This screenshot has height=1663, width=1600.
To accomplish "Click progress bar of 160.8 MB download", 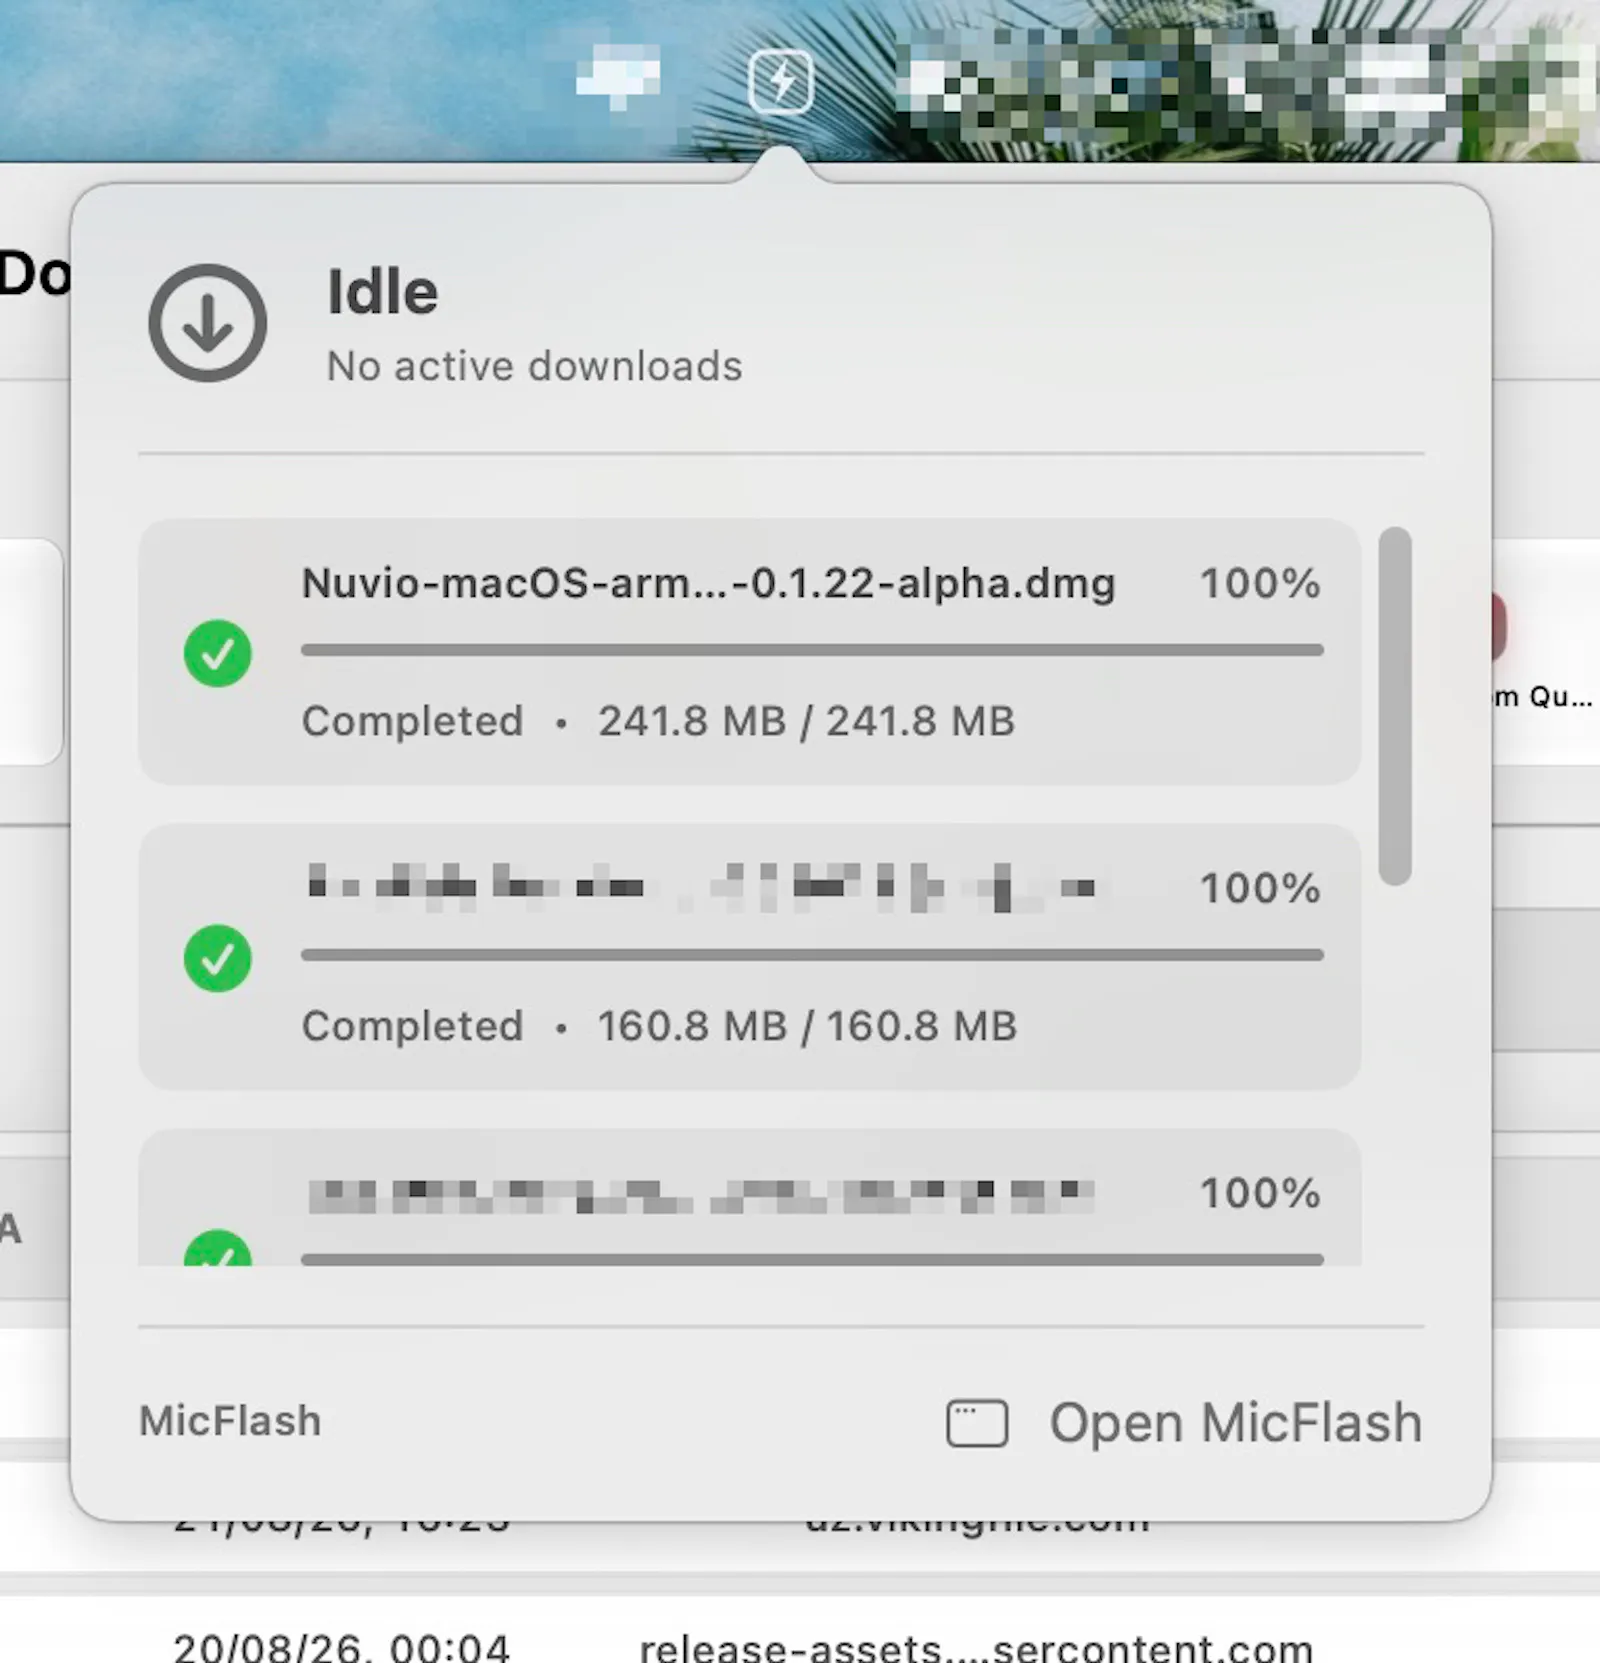I will tap(812, 955).
